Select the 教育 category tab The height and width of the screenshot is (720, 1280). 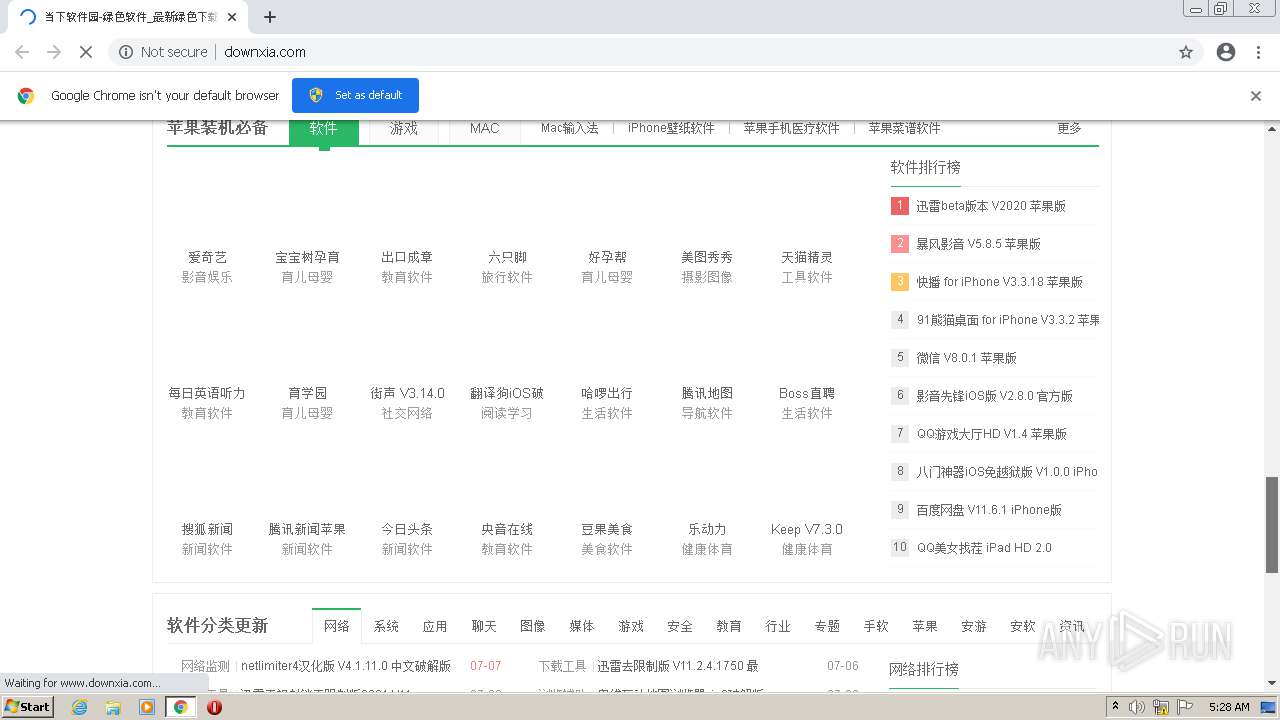pyautogui.click(x=729, y=626)
